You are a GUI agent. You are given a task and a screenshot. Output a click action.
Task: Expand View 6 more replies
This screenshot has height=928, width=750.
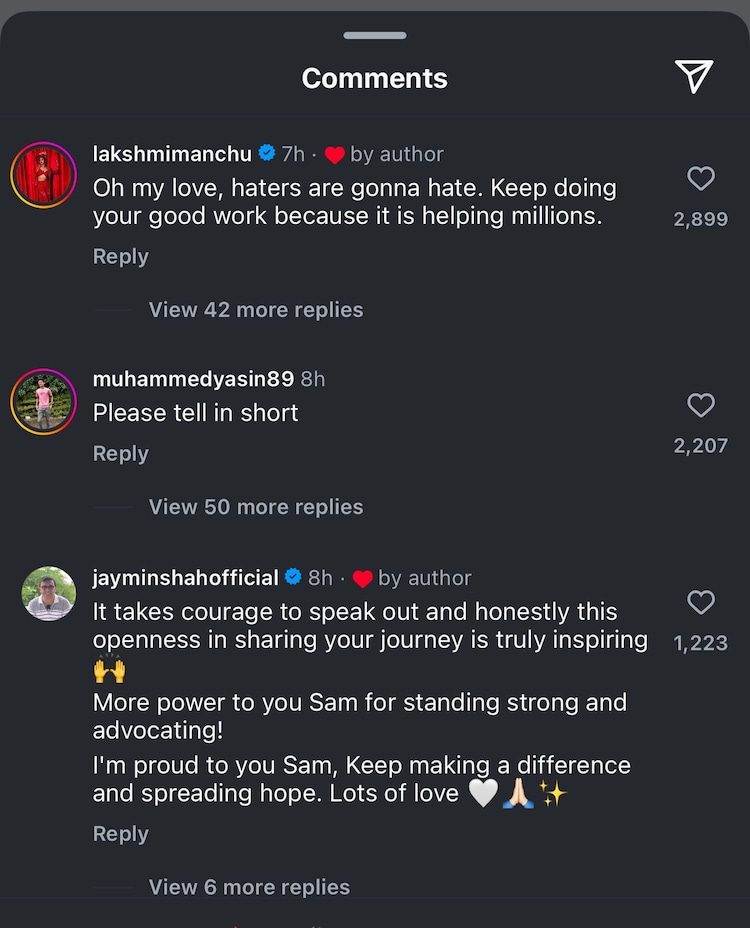pos(249,887)
